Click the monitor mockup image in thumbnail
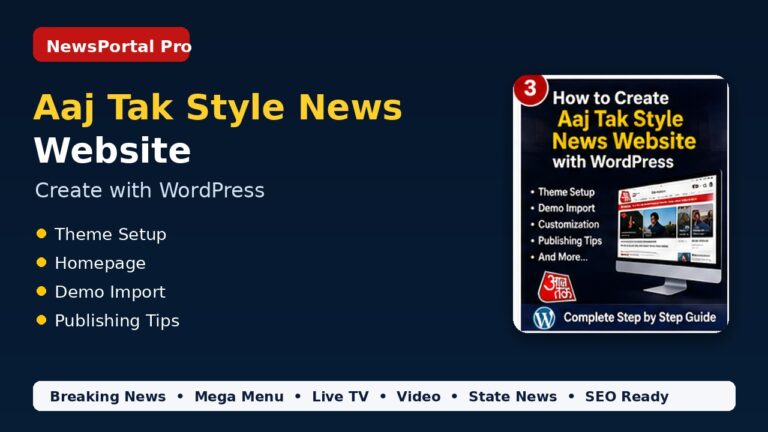 pyautogui.click(x=669, y=233)
